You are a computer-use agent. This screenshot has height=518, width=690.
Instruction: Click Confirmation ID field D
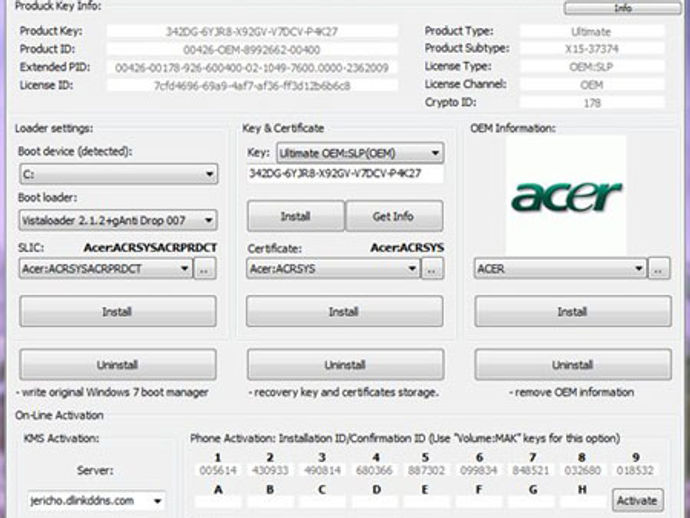pyautogui.click(x=374, y=502)
